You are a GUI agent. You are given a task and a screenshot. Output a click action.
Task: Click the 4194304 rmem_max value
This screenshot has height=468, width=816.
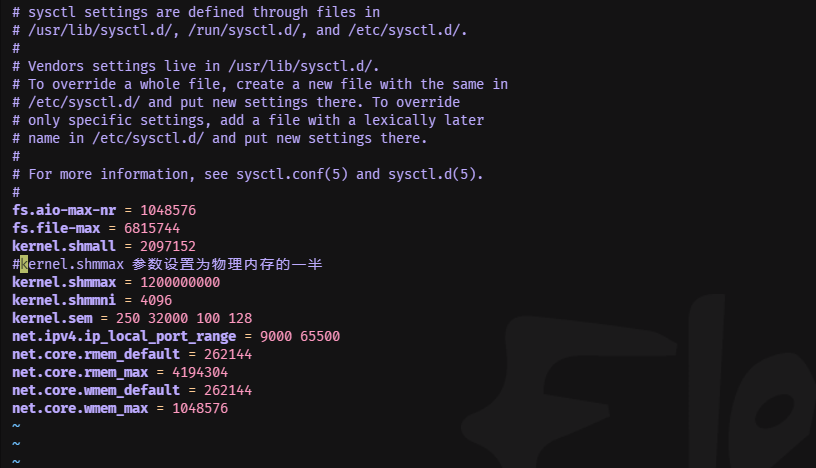tap(200, 372)
